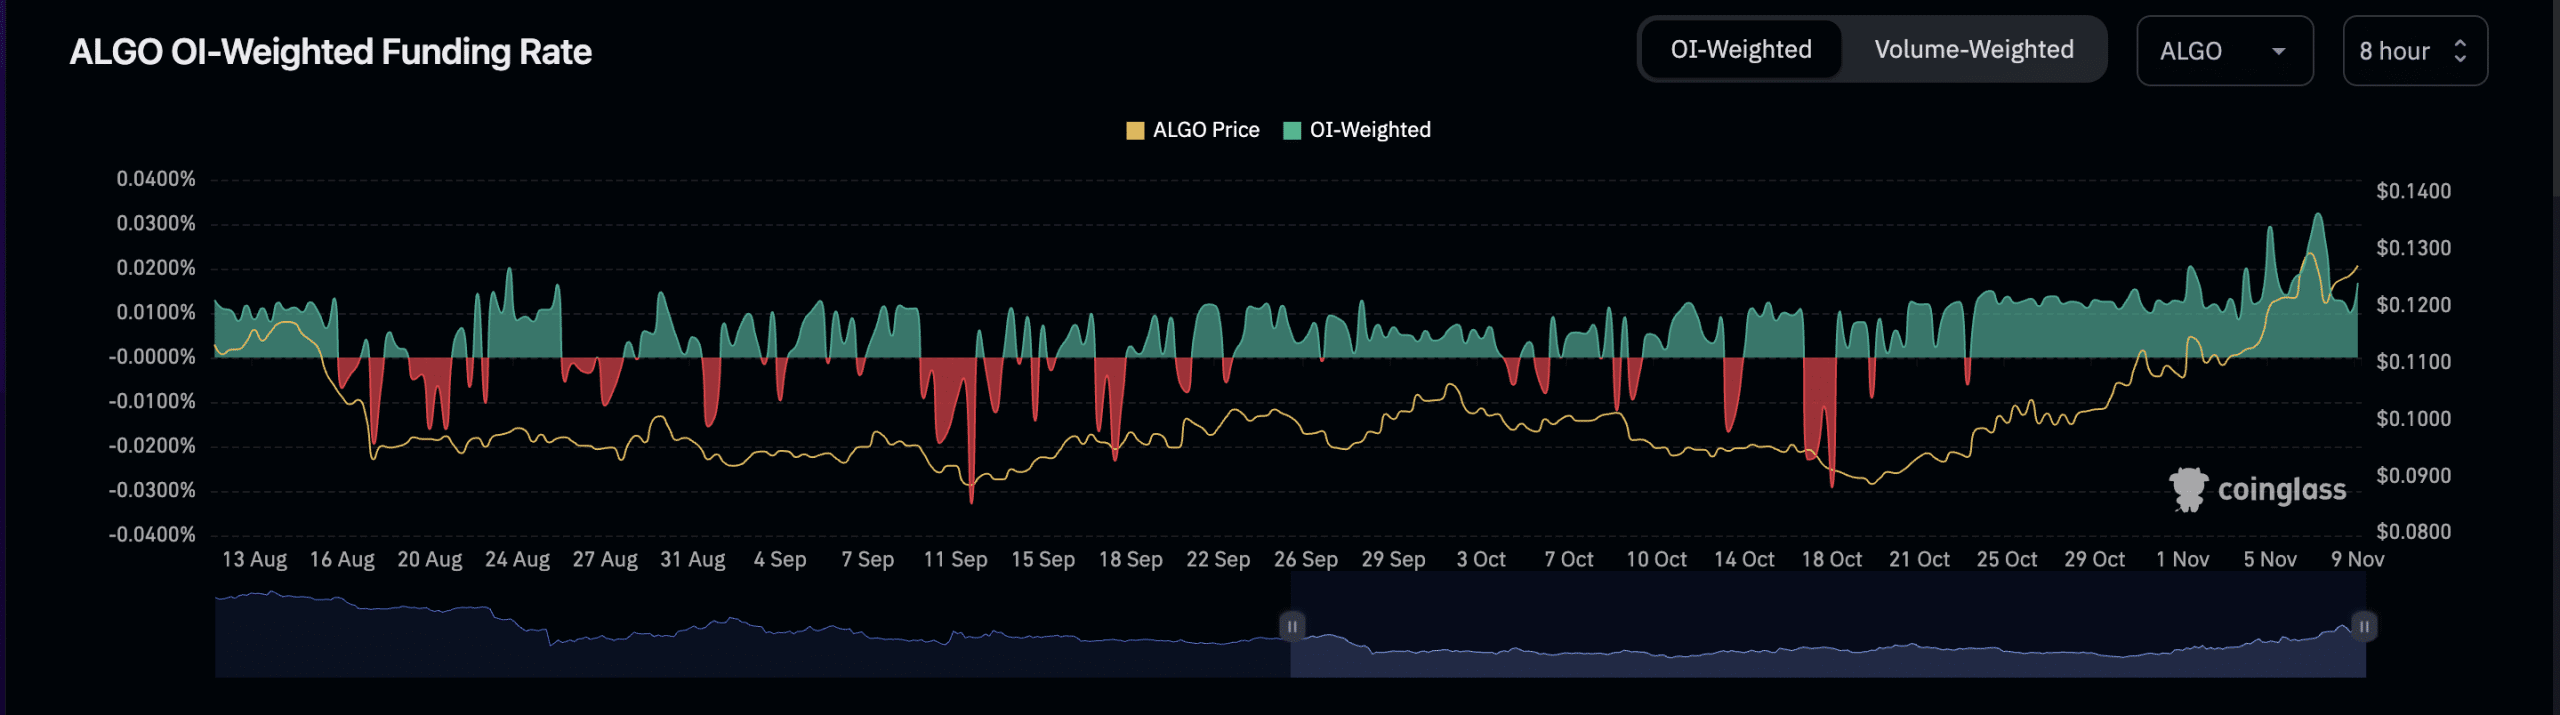The image size is (2560, 715).
Task: Click the 5 Nov date label
Action: pos(2270,560)
